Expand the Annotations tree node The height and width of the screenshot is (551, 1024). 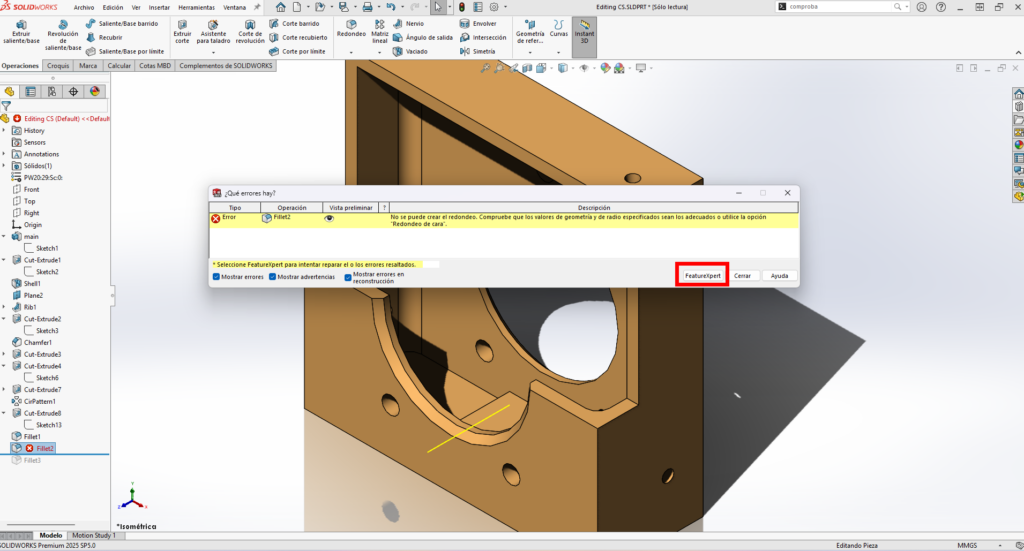coord(4,154)
